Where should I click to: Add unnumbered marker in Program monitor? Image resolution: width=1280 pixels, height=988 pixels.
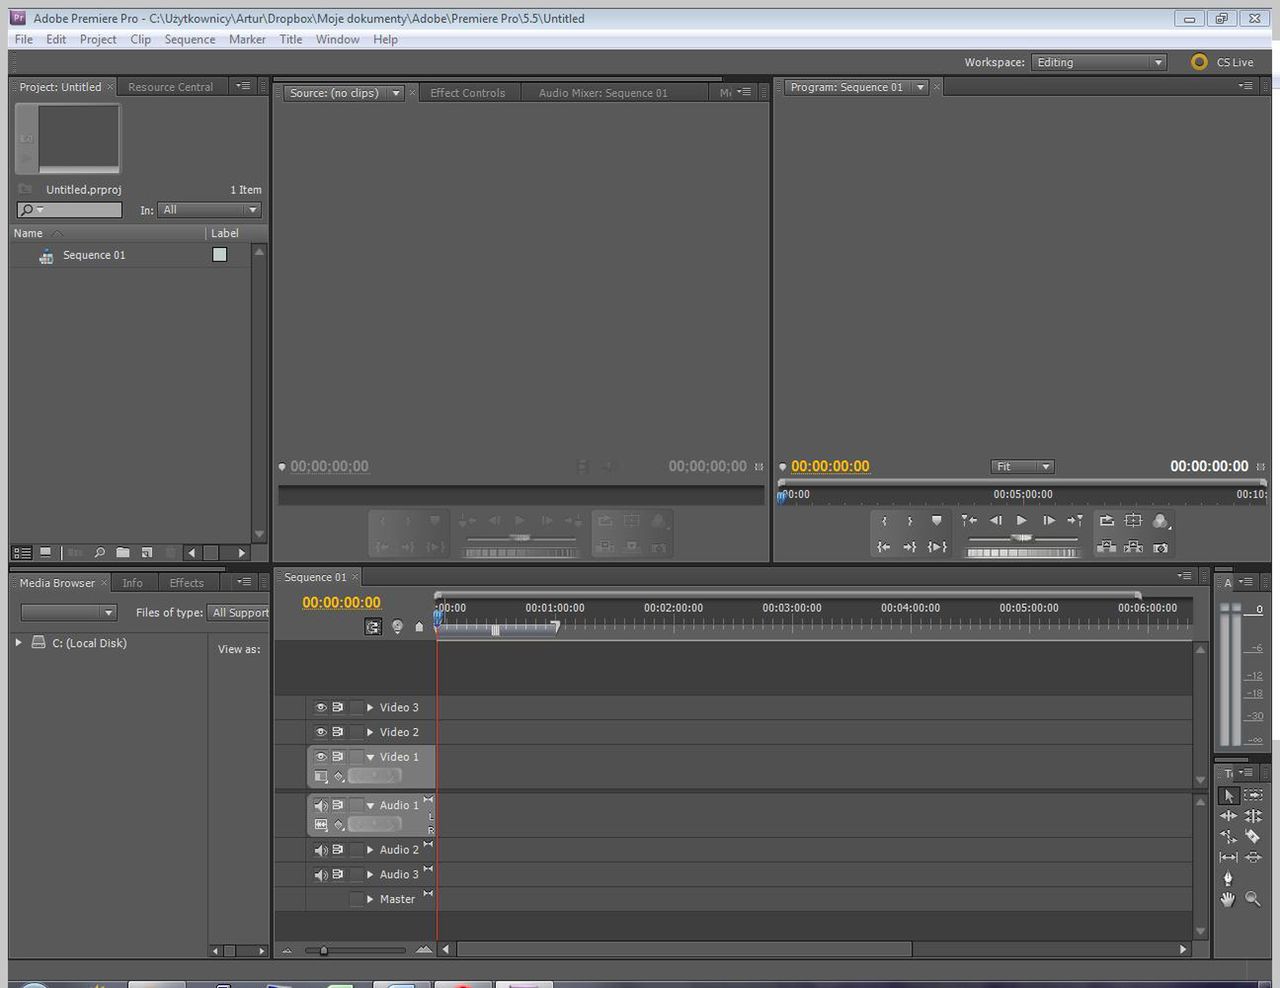(936, 520)
